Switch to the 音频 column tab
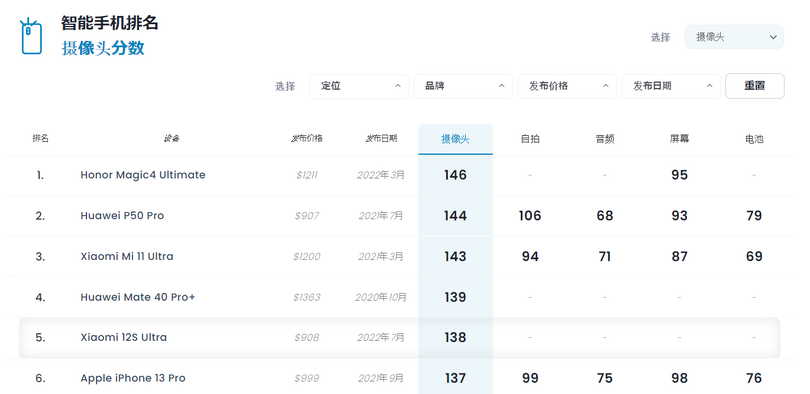The height and width of the screenshot is (394, 810). 605,139
